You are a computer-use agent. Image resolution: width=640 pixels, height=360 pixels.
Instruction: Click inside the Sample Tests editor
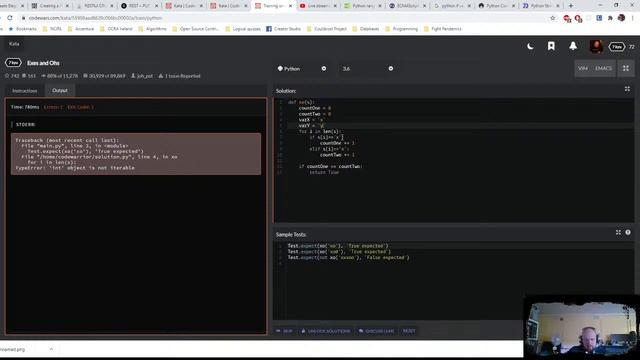point(453,280)
